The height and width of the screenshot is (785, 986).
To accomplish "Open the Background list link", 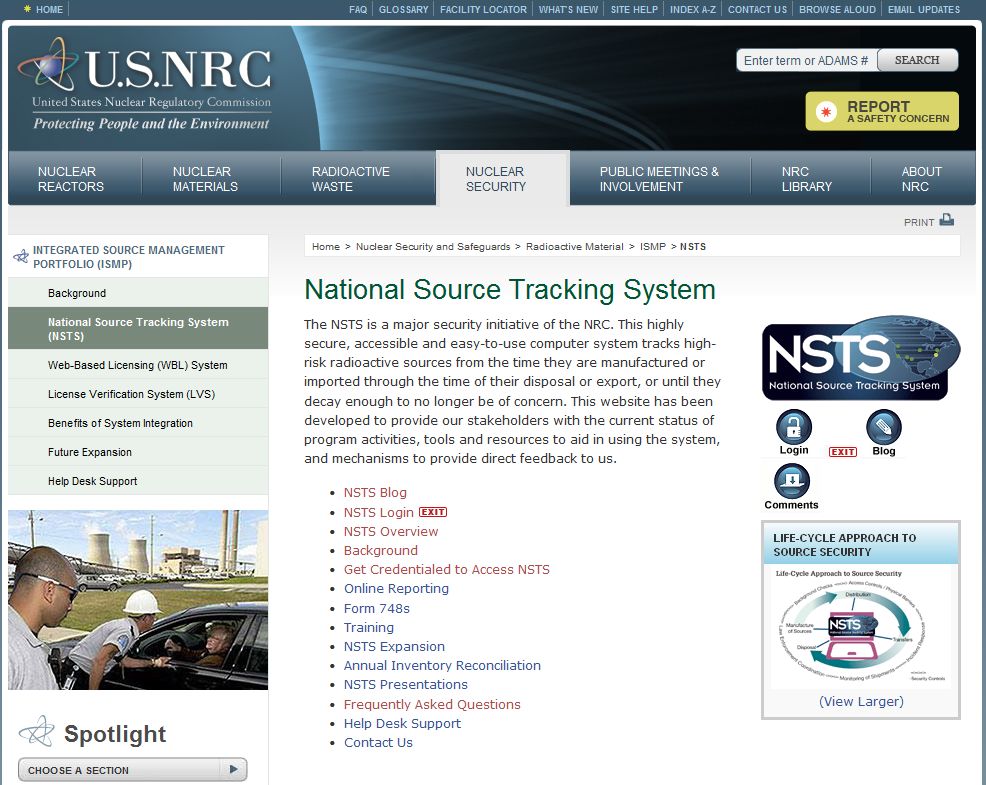I will point(380,550).
